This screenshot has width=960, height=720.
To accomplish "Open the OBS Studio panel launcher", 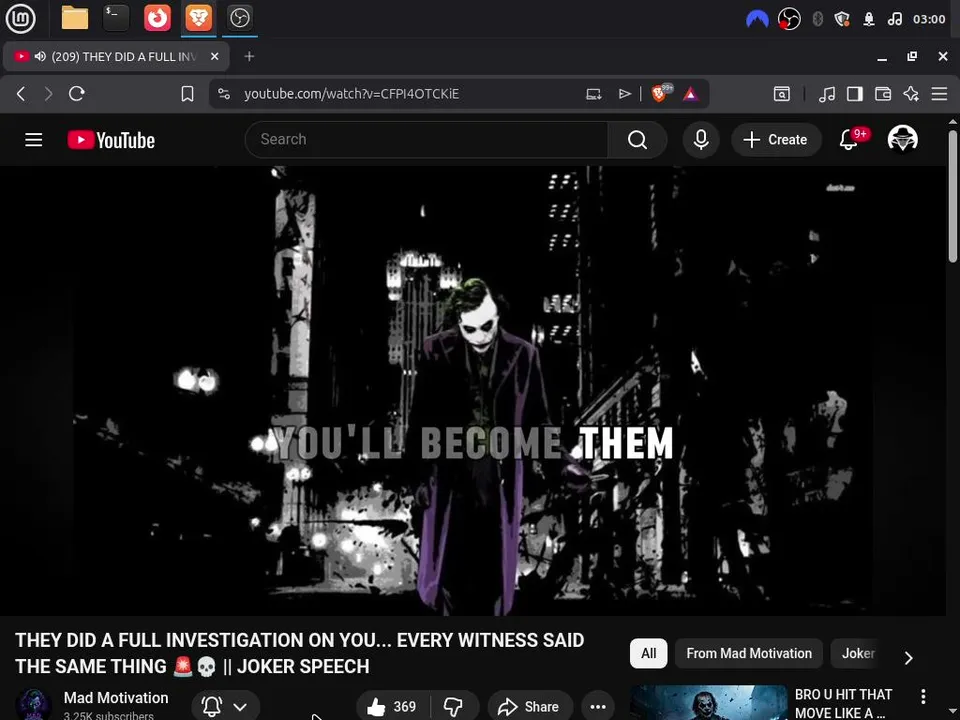I will (x=239, y=18).
